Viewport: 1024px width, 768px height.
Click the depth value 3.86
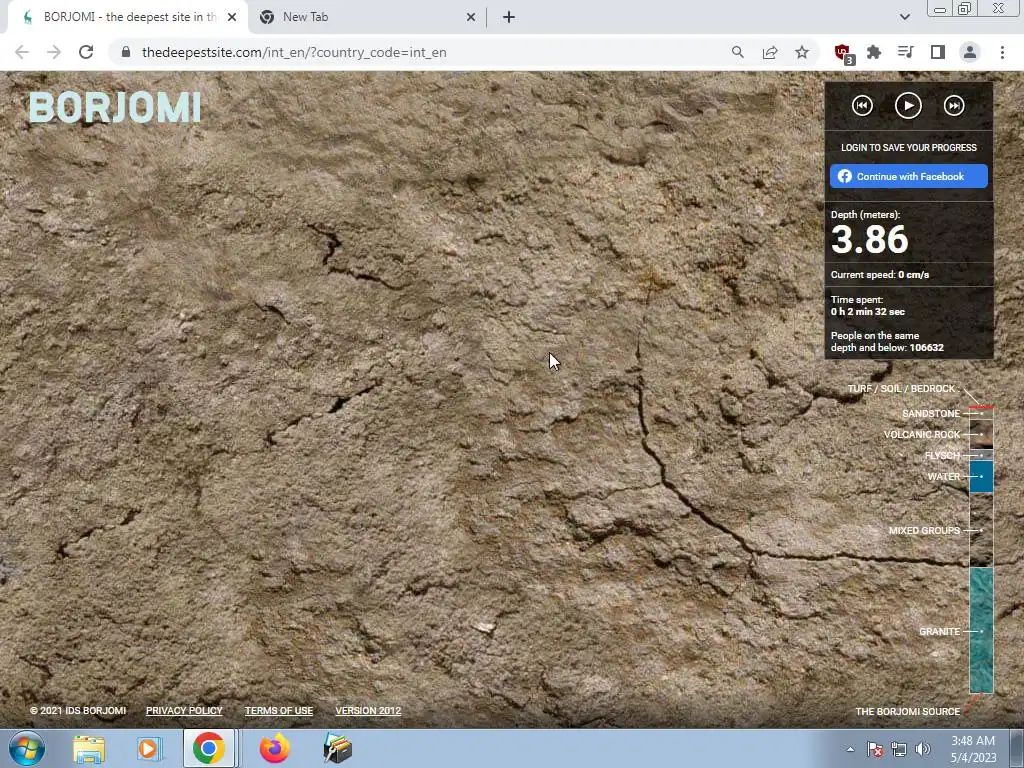coord(869,239)
